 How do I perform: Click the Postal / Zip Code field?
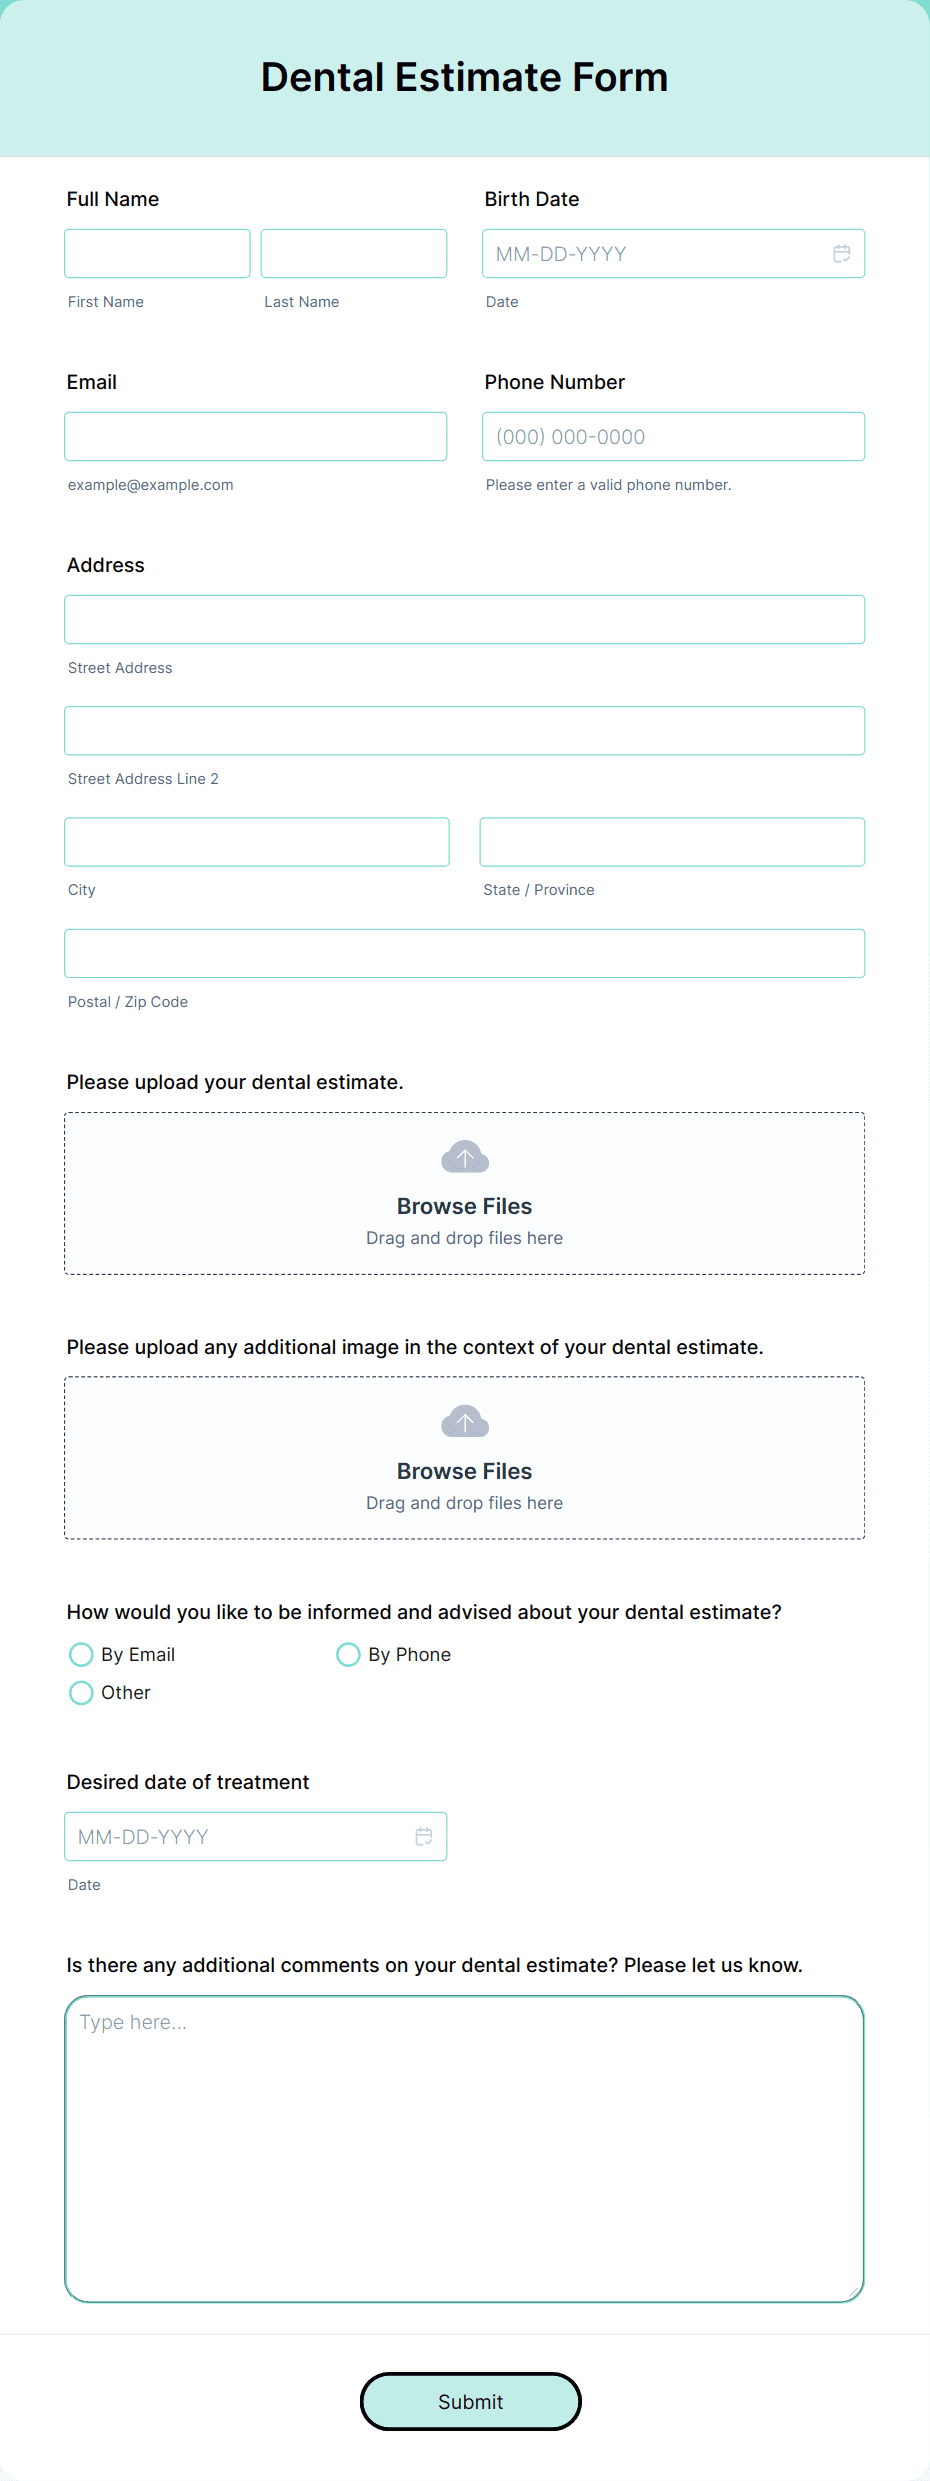coord(464,953)
